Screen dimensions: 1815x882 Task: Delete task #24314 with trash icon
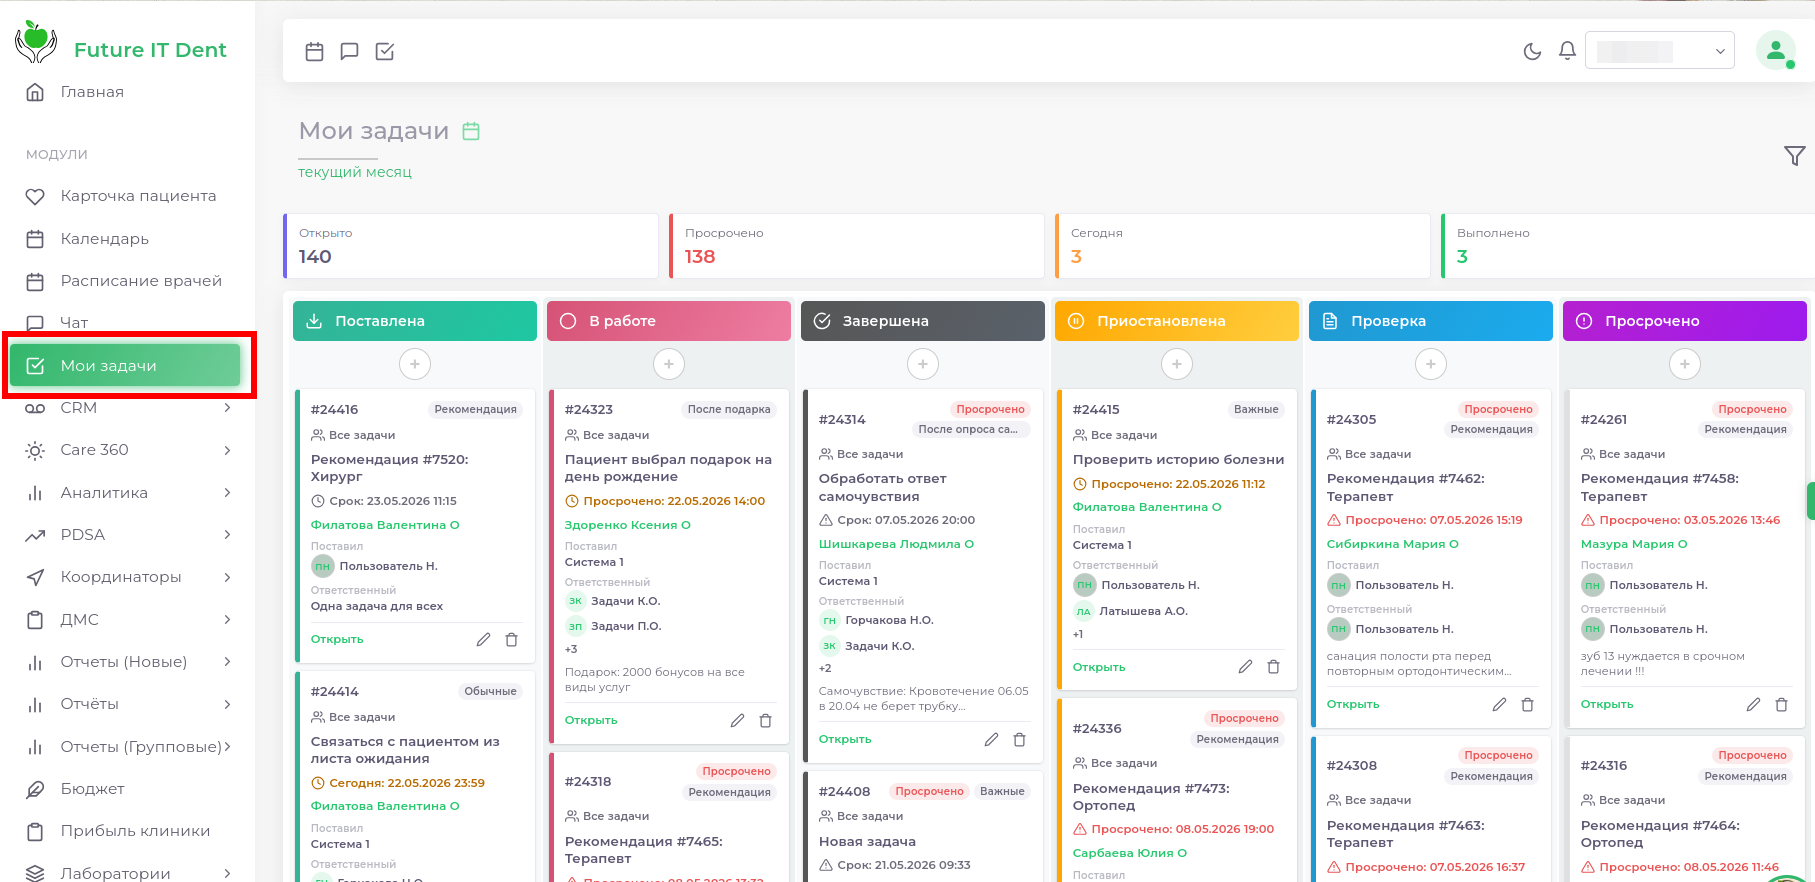click(1020, 739)
